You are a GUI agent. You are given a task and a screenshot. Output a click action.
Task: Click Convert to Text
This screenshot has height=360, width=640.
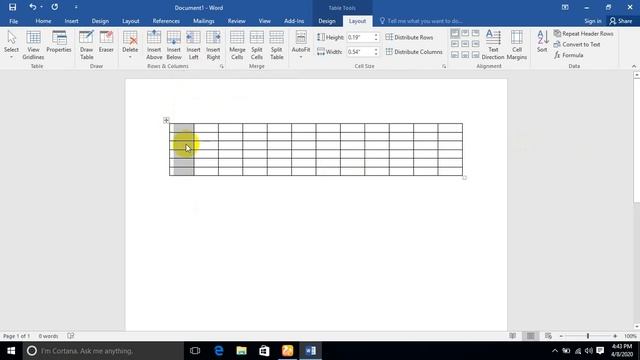[x=577, y=44]
